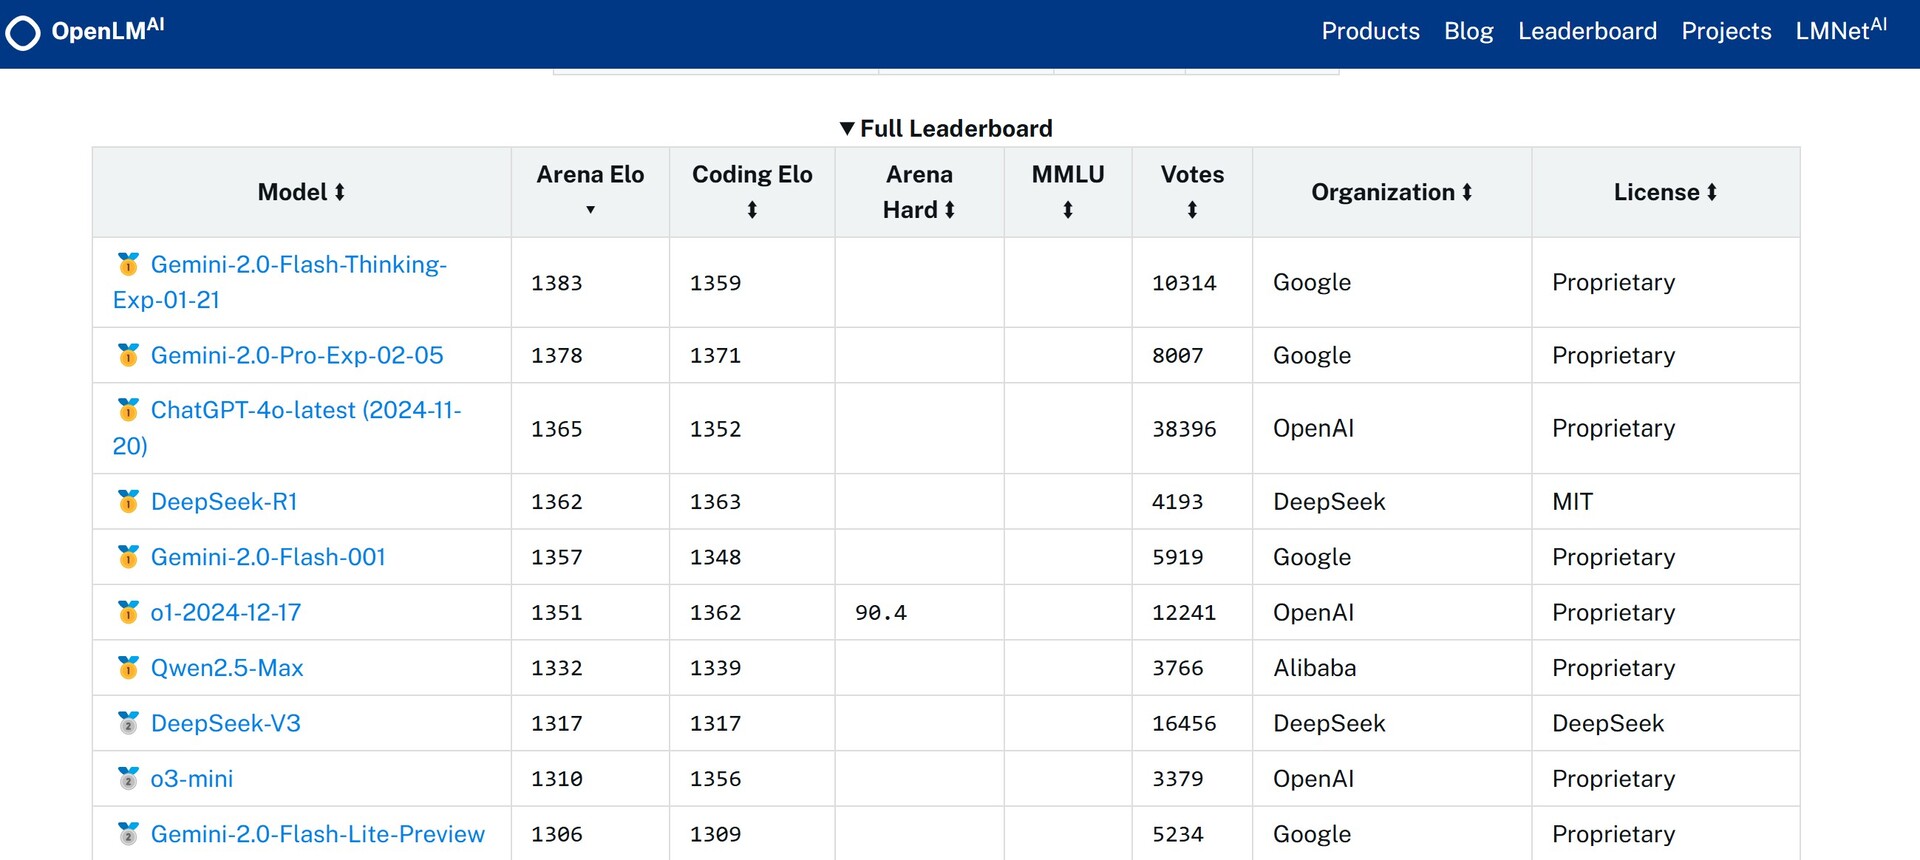
Task: Sort by Votes using its arrows
Action: pos(1192,210)
